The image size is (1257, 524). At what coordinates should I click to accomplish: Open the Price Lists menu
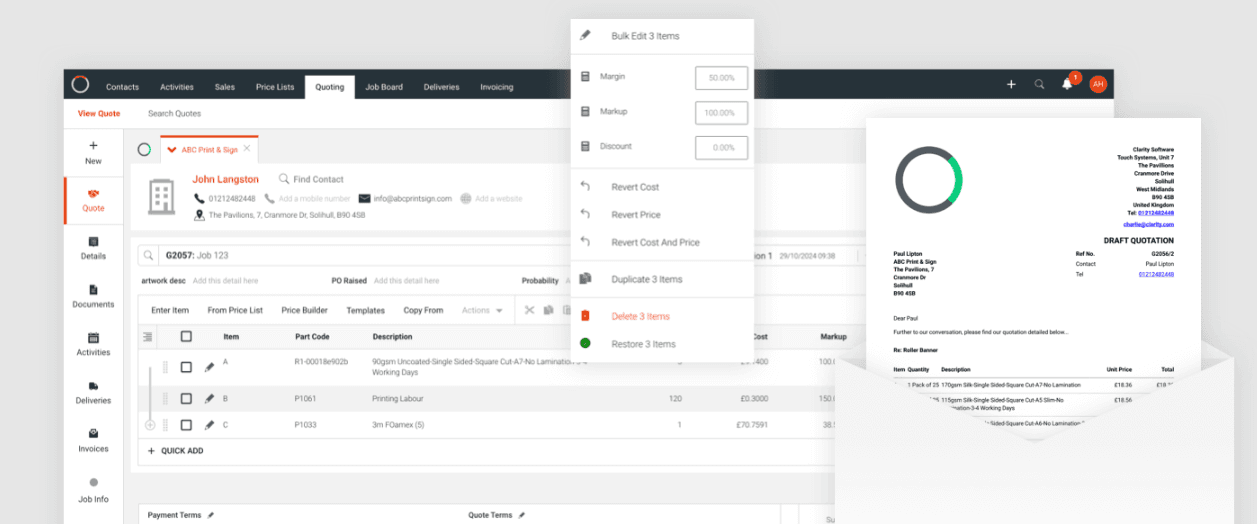[x=275, y=87]
